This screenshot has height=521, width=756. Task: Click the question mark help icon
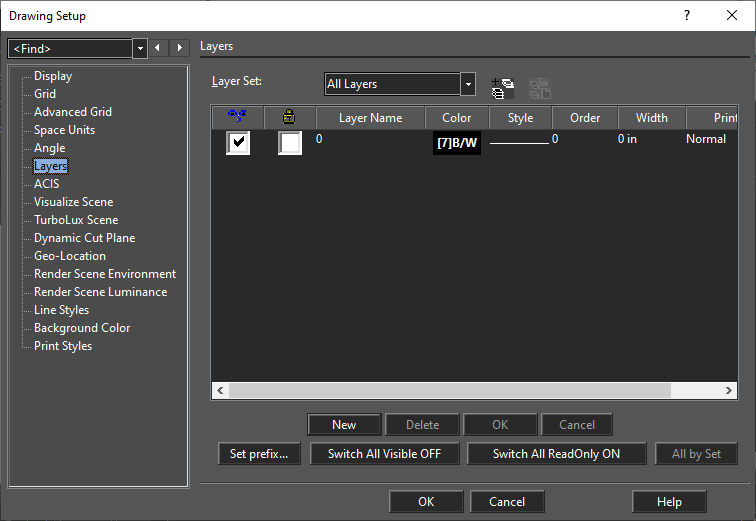687,15
